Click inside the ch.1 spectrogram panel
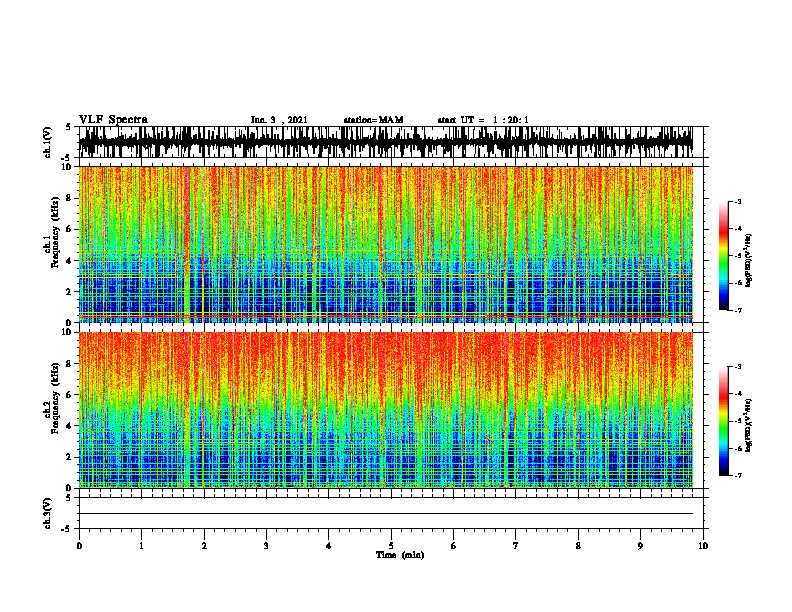792x612 pixels. click(x=386, y=244)
